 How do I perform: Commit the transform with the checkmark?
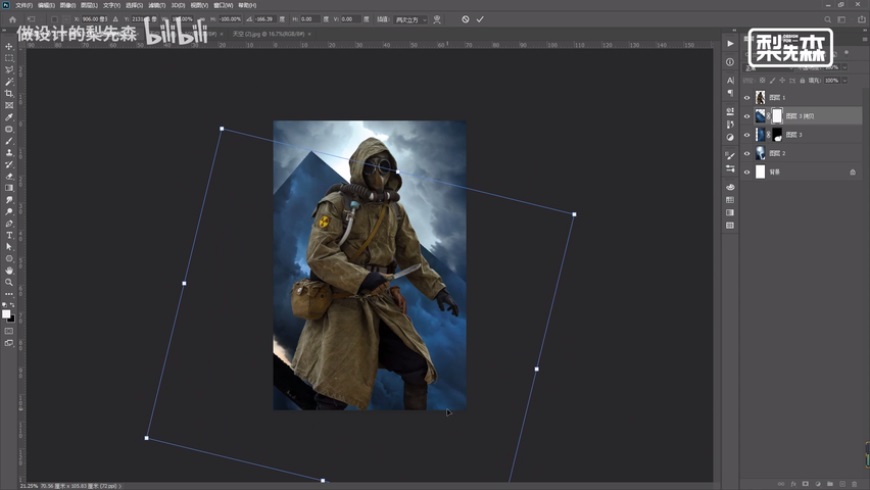tap(480, 19)
